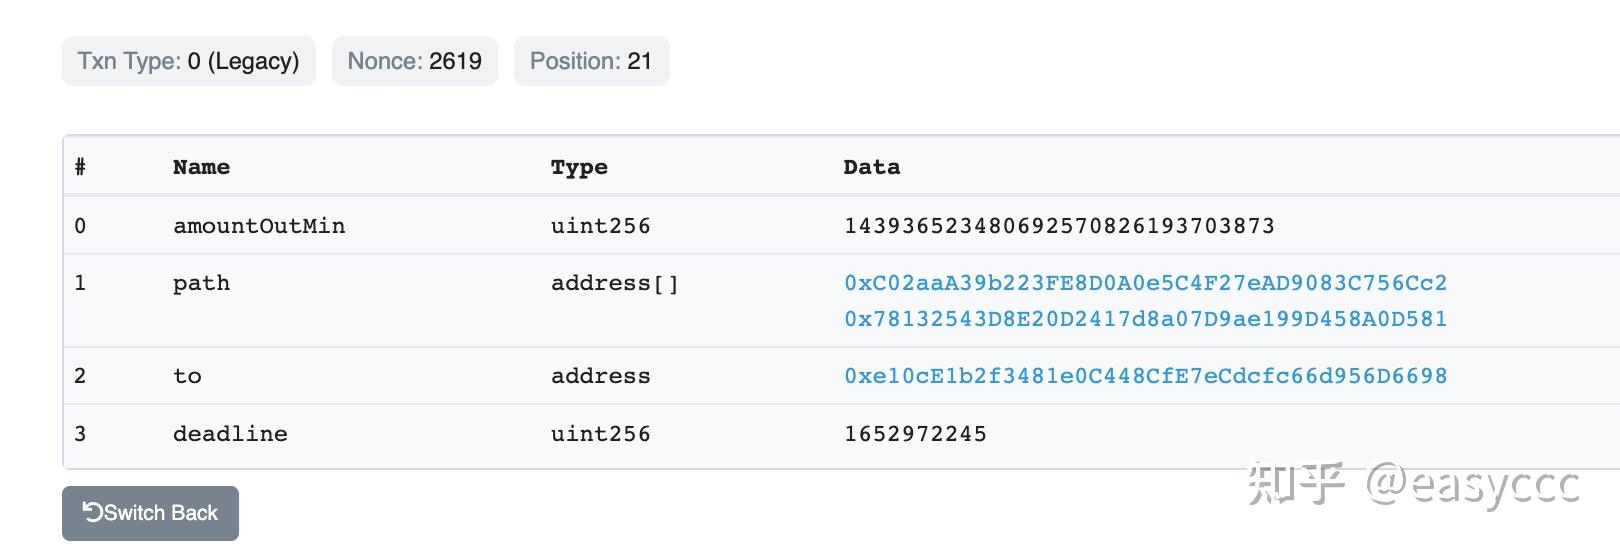The height and width of the screenshot is (556, 1620).
Task: Select the amountOutMin parameter name
Action: tap(259, 226)
